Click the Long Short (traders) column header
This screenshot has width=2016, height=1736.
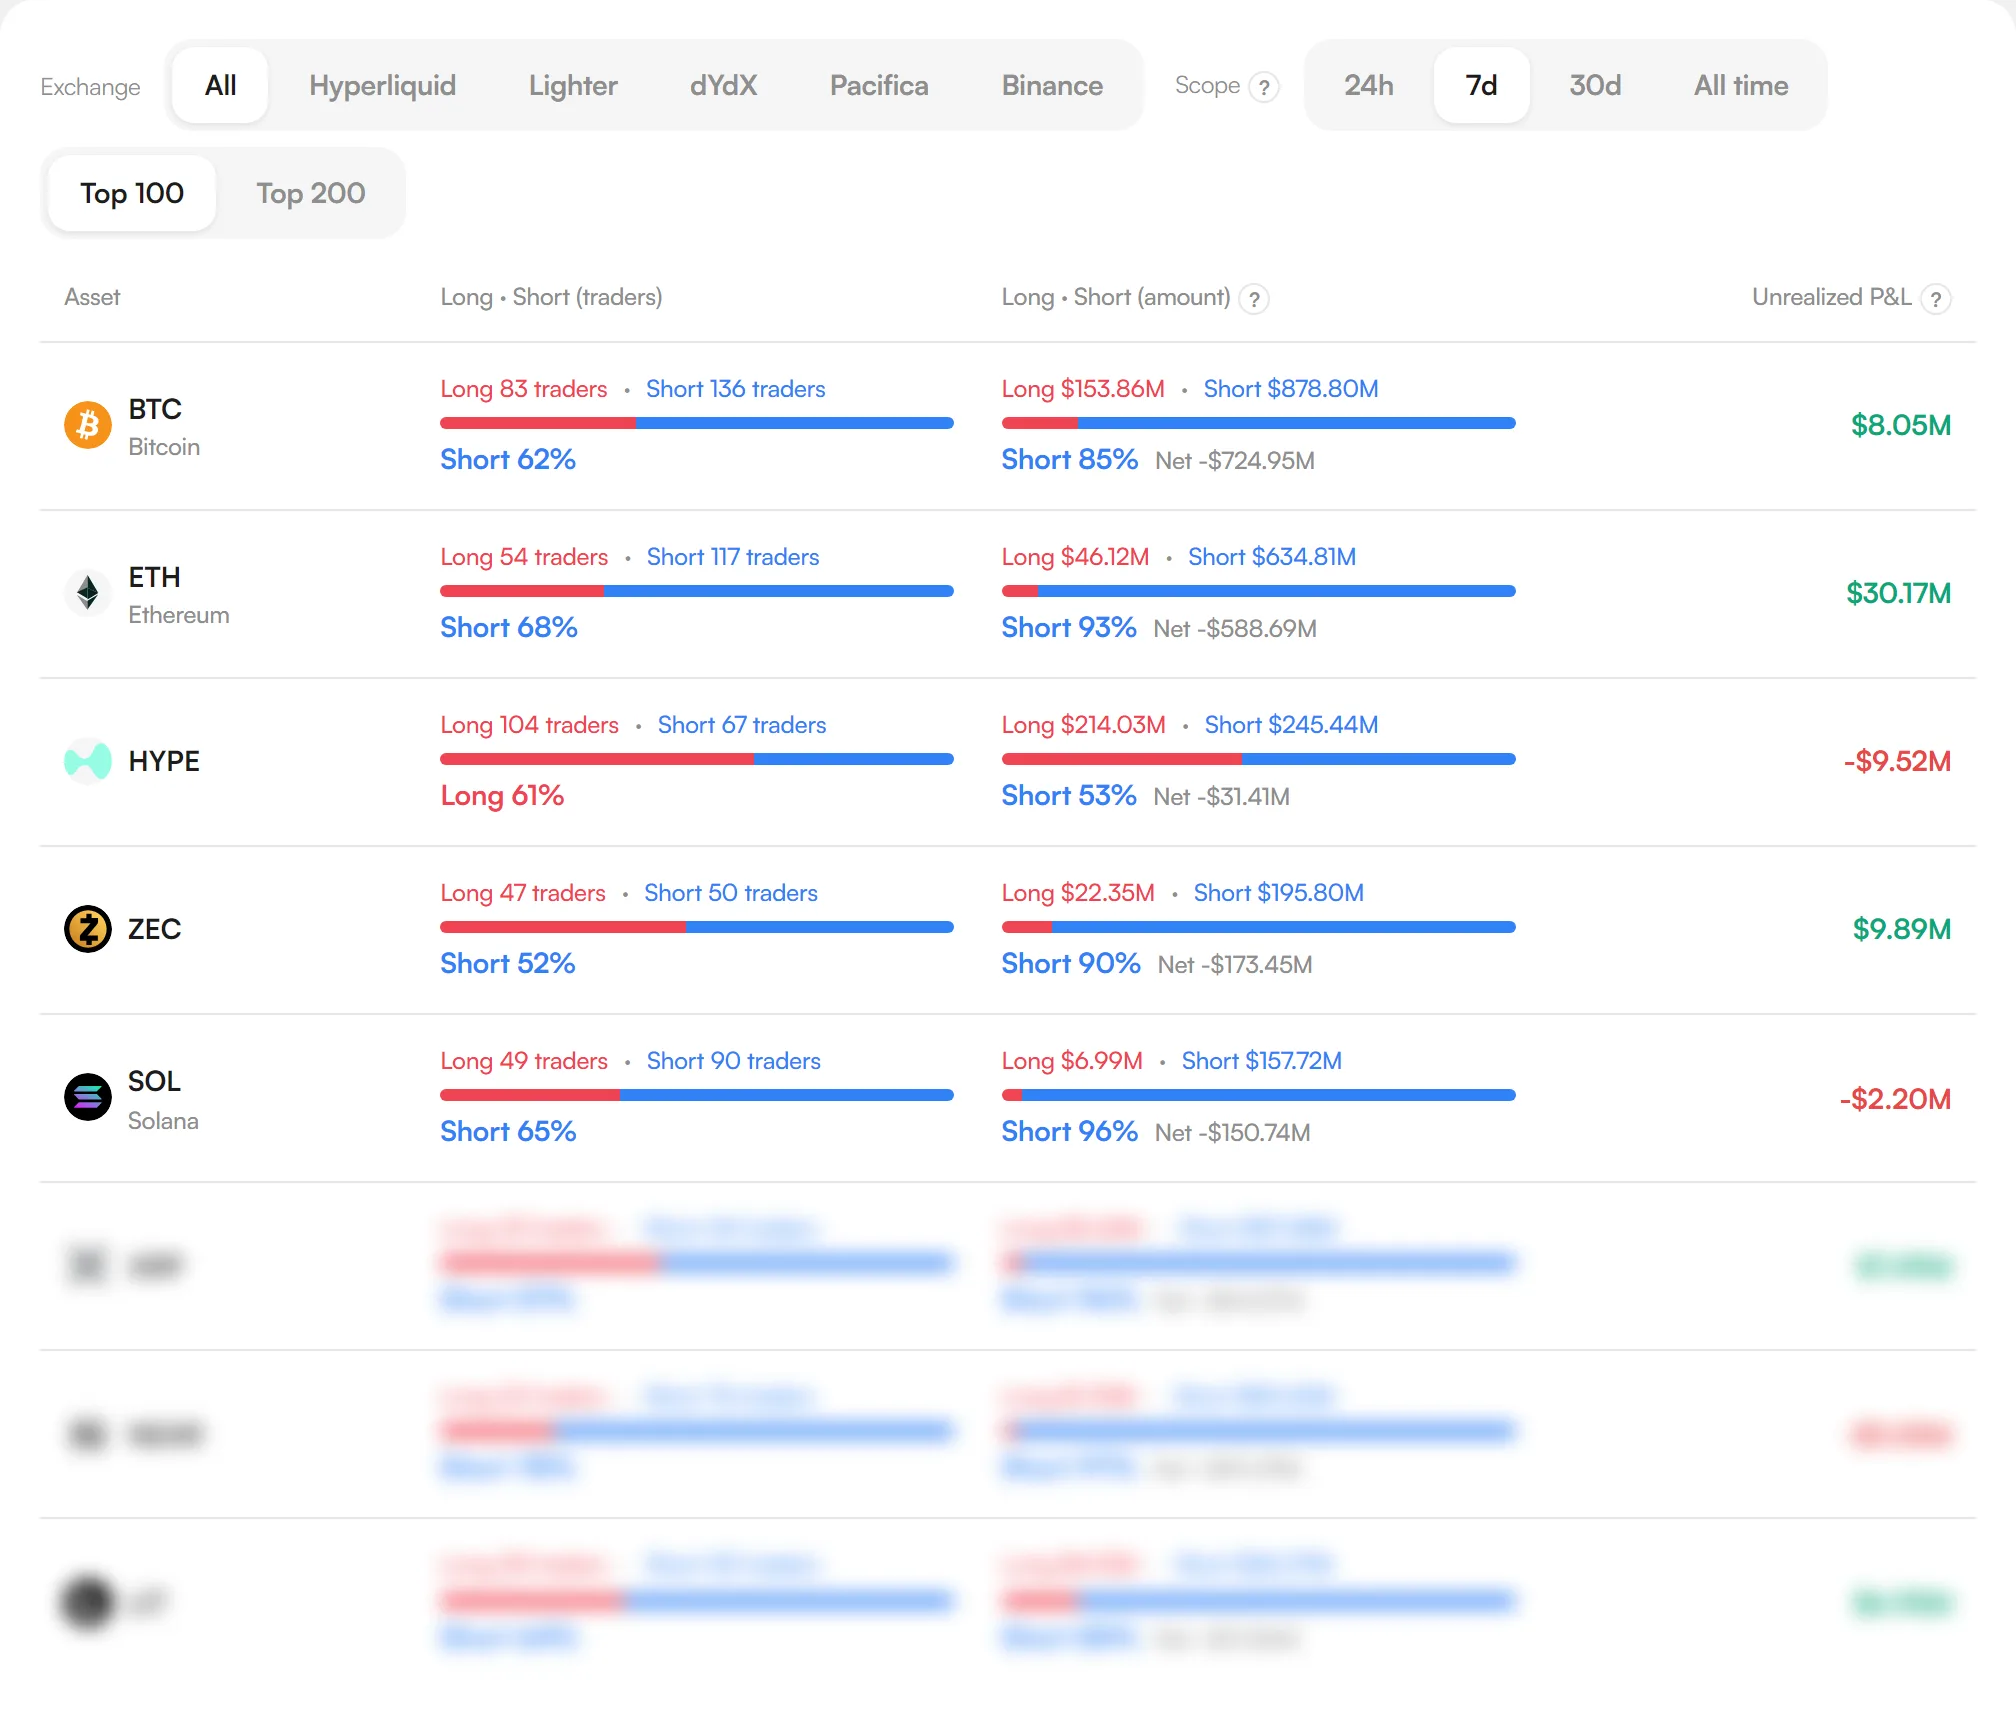point(551,297)
